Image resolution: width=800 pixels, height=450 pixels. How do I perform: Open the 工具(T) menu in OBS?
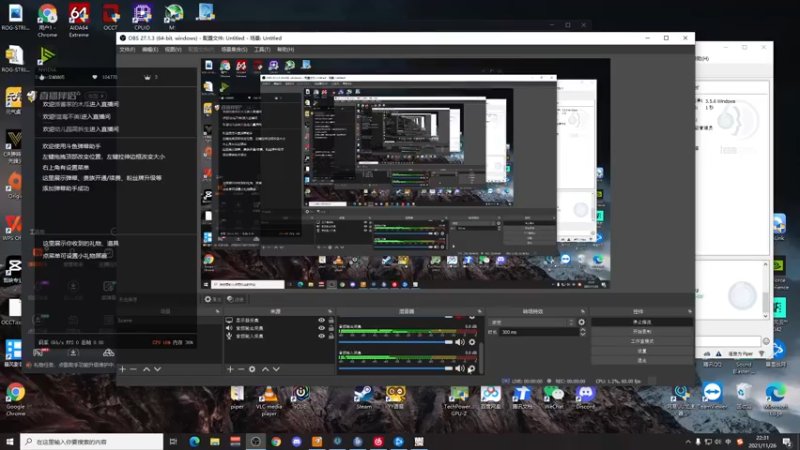pos(262,49)
